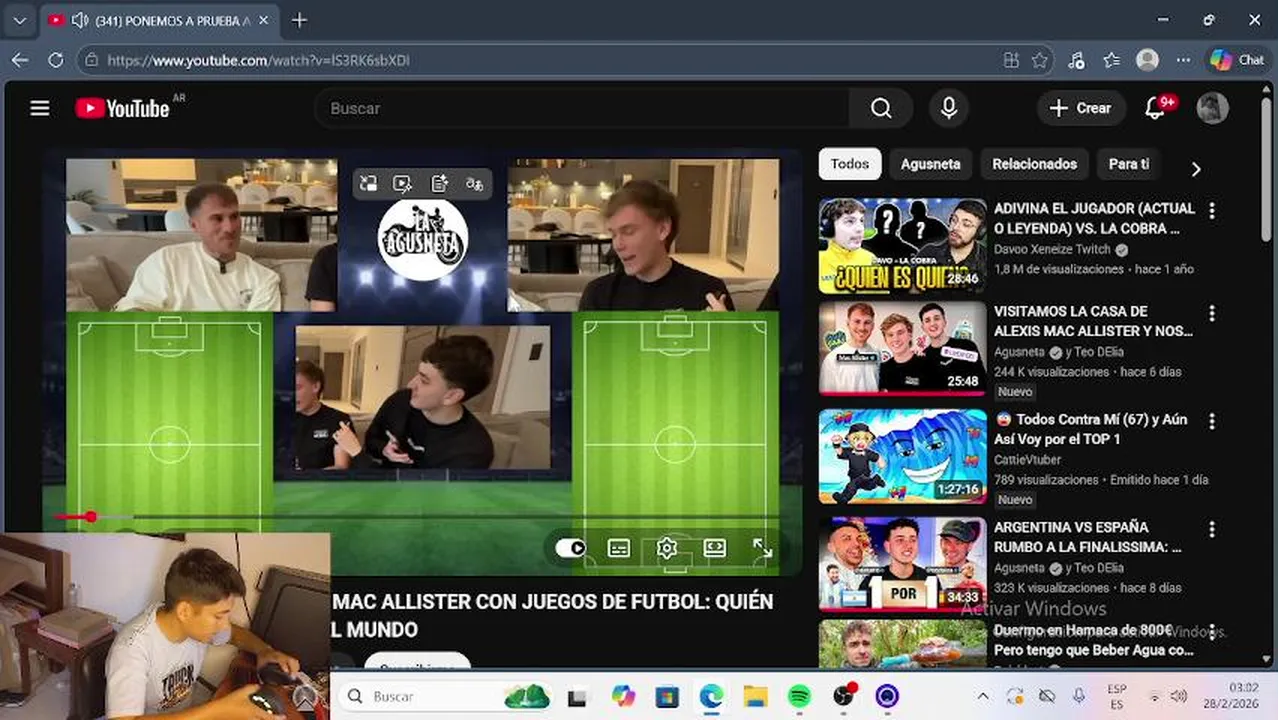The image size is (1278, 720).
Task: Toggle the autoplay switch in the player
Action: [571, 548]
